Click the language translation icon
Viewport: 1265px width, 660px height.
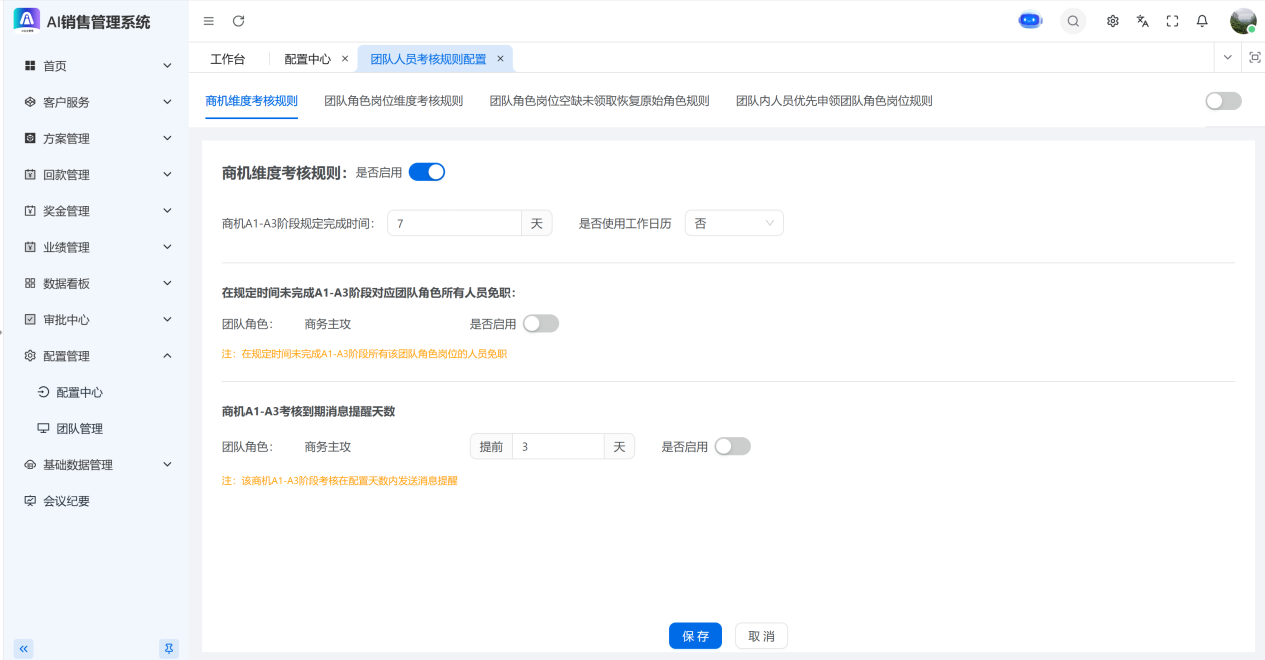point(1142,21)
